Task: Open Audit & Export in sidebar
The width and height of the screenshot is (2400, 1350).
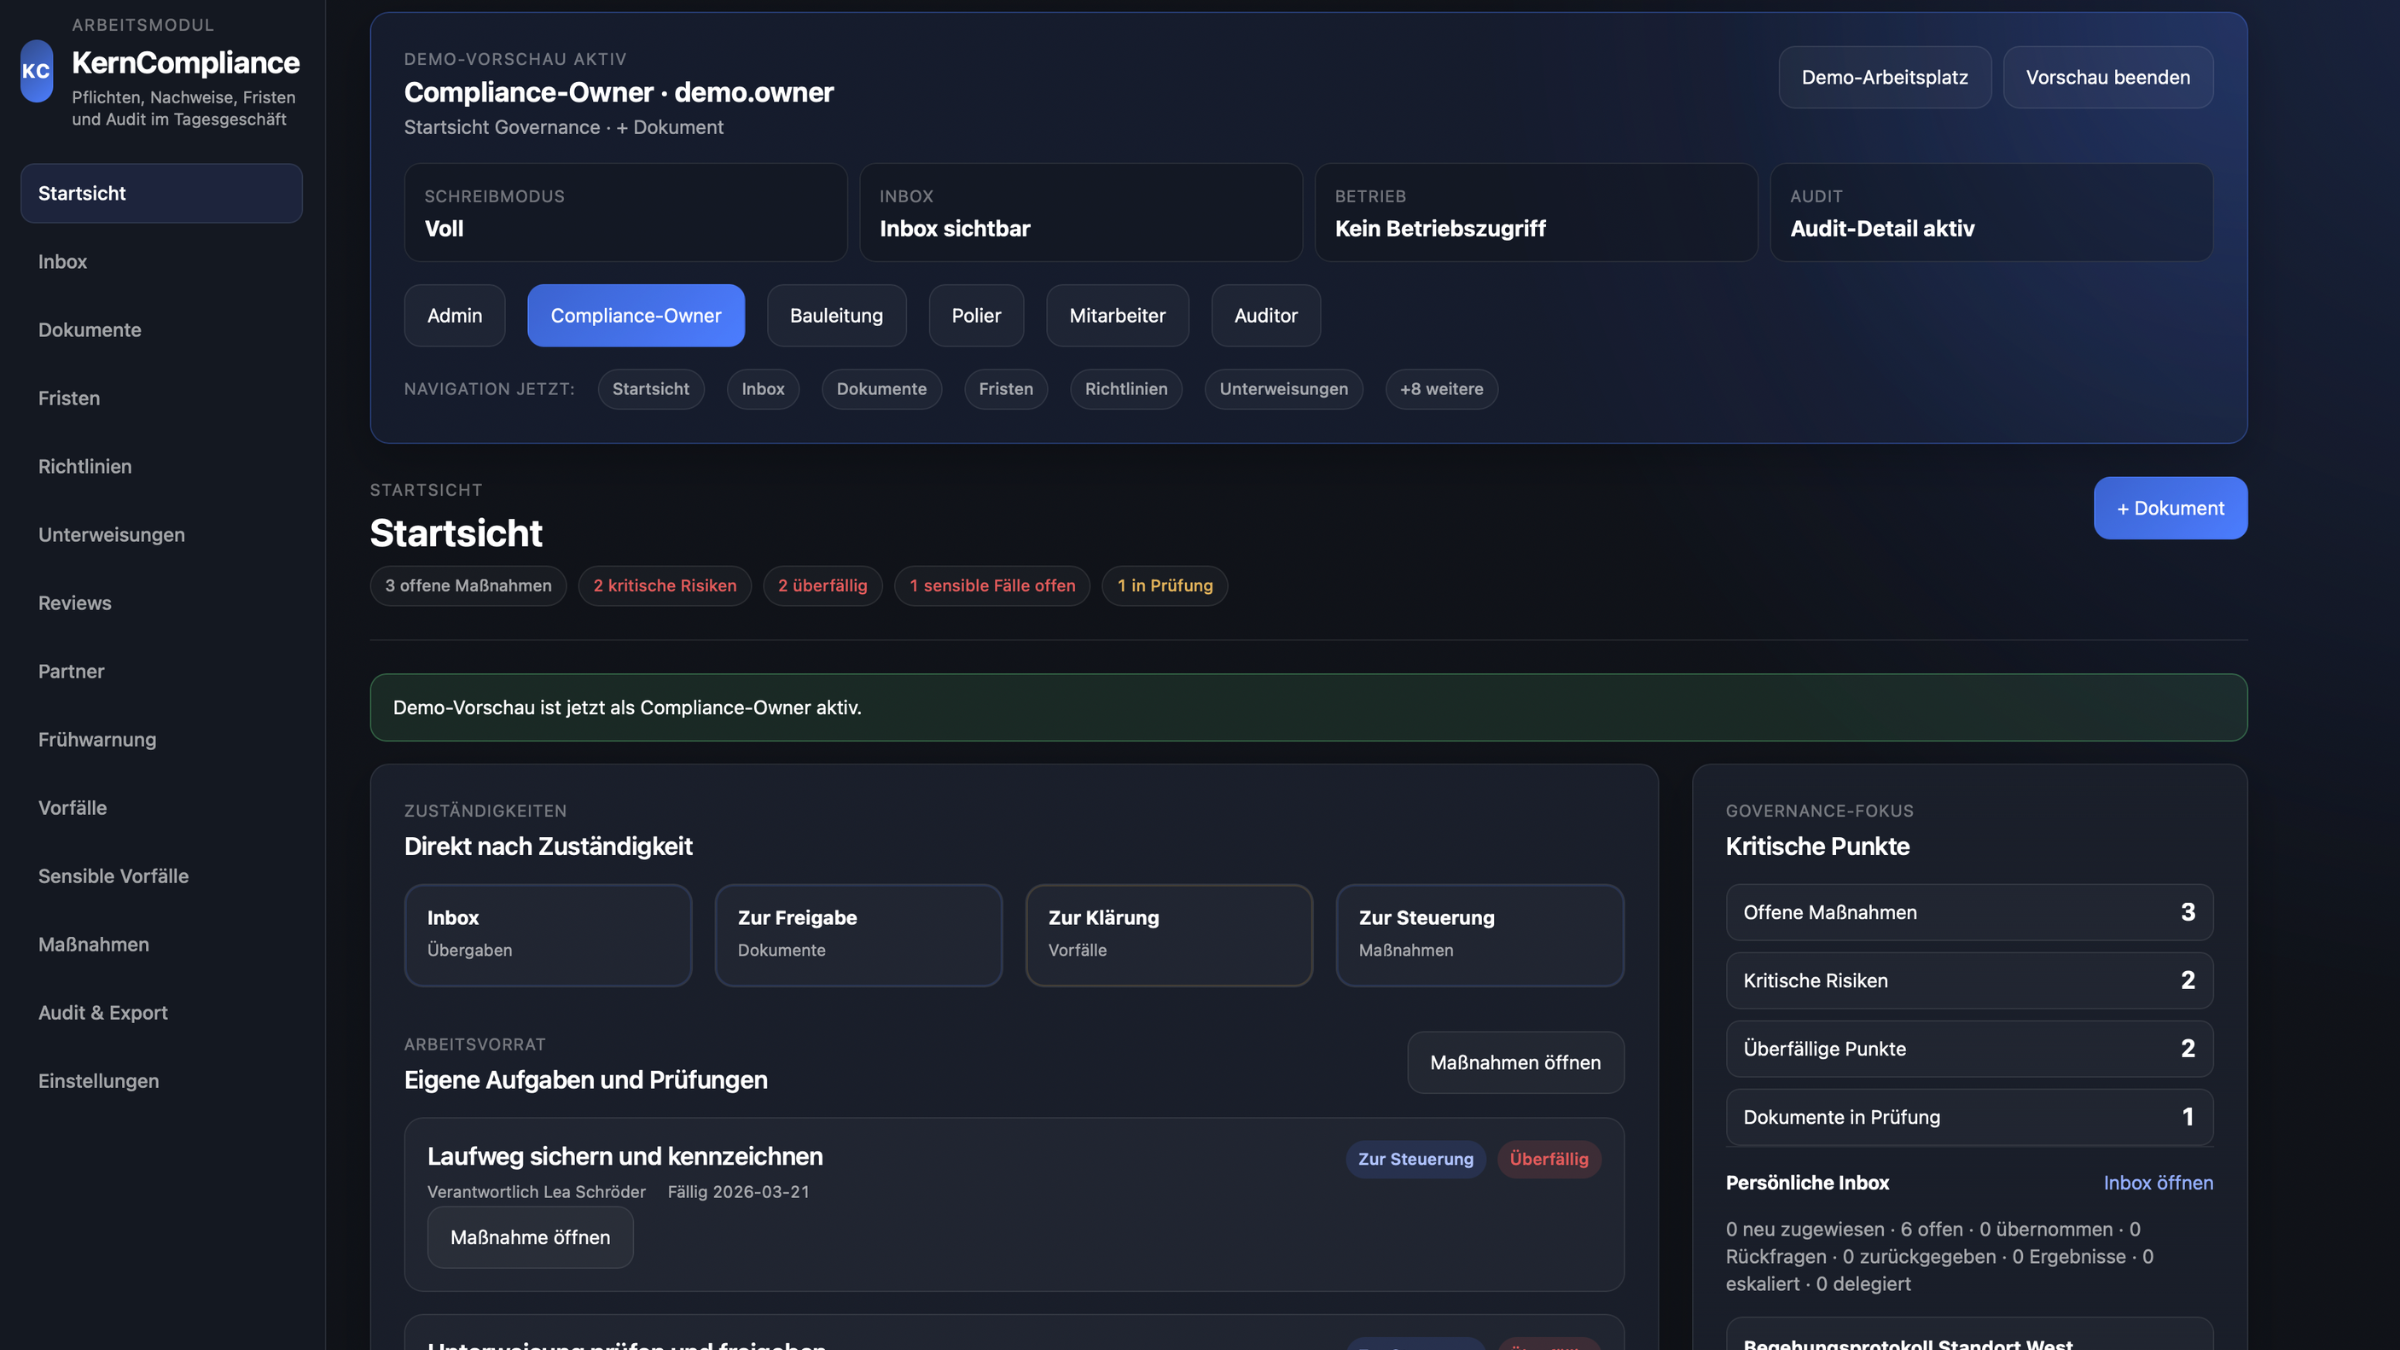Action: point(102,1012)
